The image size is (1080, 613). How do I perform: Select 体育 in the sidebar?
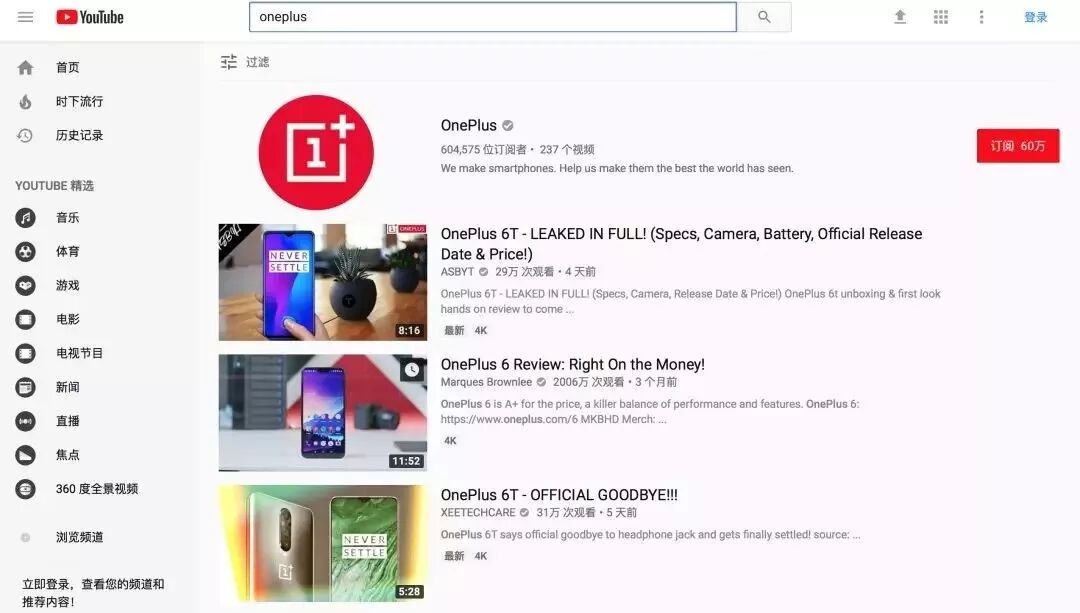click(x=68, y=251)
